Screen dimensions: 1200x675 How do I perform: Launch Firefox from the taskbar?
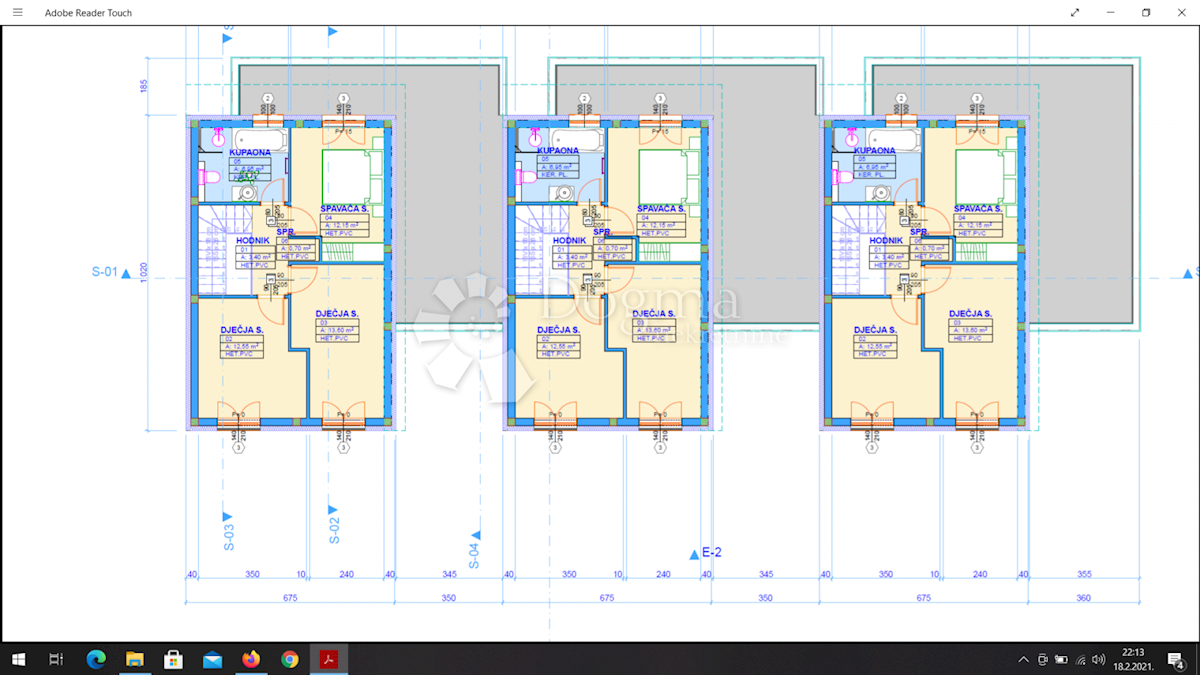pyautogui.click(x=251, y=659)
